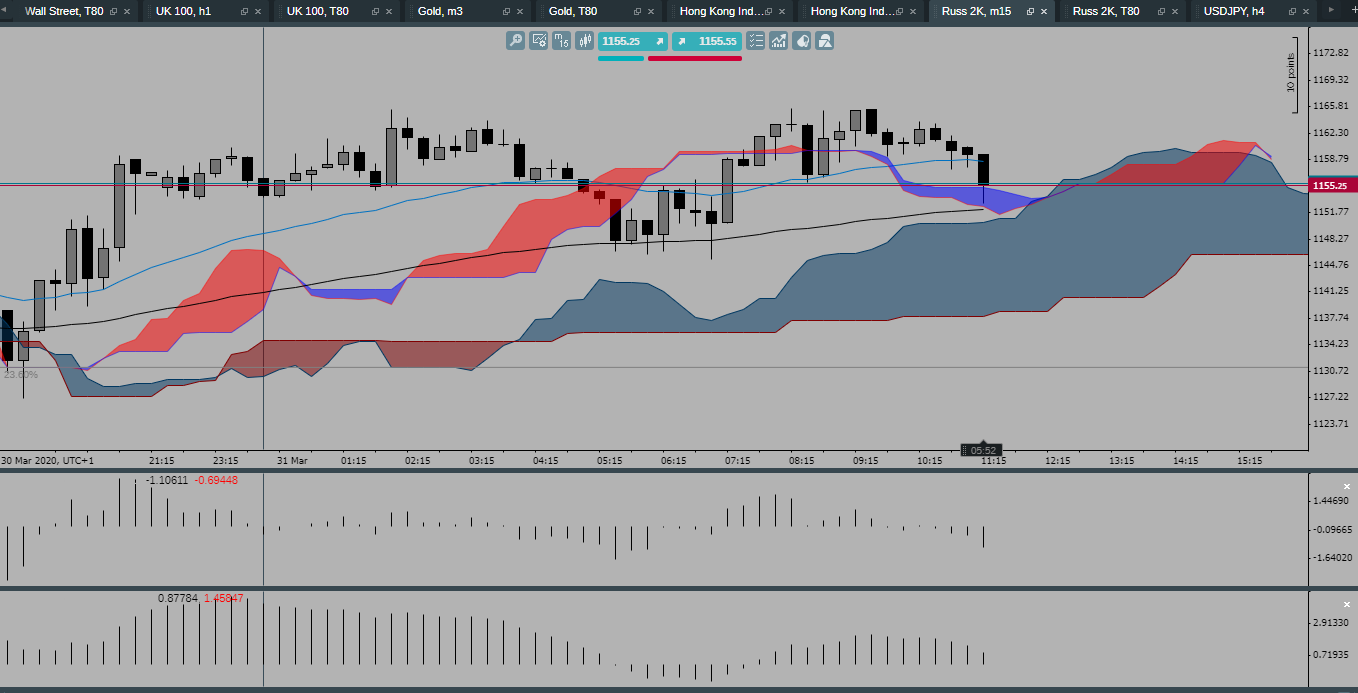Image resolution: width=1358 pixels, height=693 pixels.
Task: Click the last toolbar icon after pie chart
Action: coord(825,41)
